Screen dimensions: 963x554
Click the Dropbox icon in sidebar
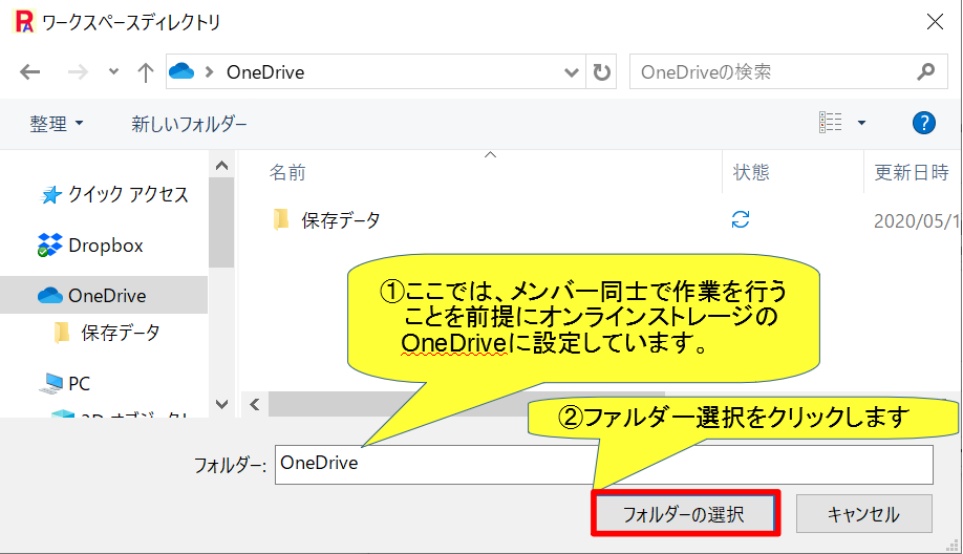(49, 245)
